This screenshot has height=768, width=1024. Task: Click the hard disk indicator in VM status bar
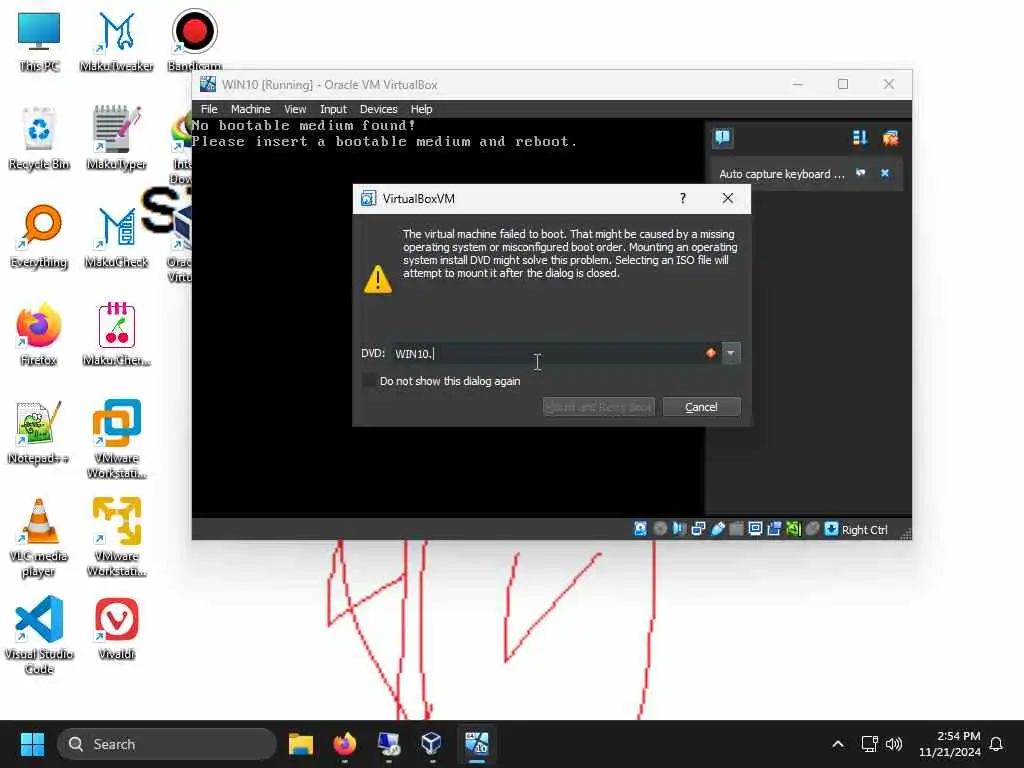(640, 529)
